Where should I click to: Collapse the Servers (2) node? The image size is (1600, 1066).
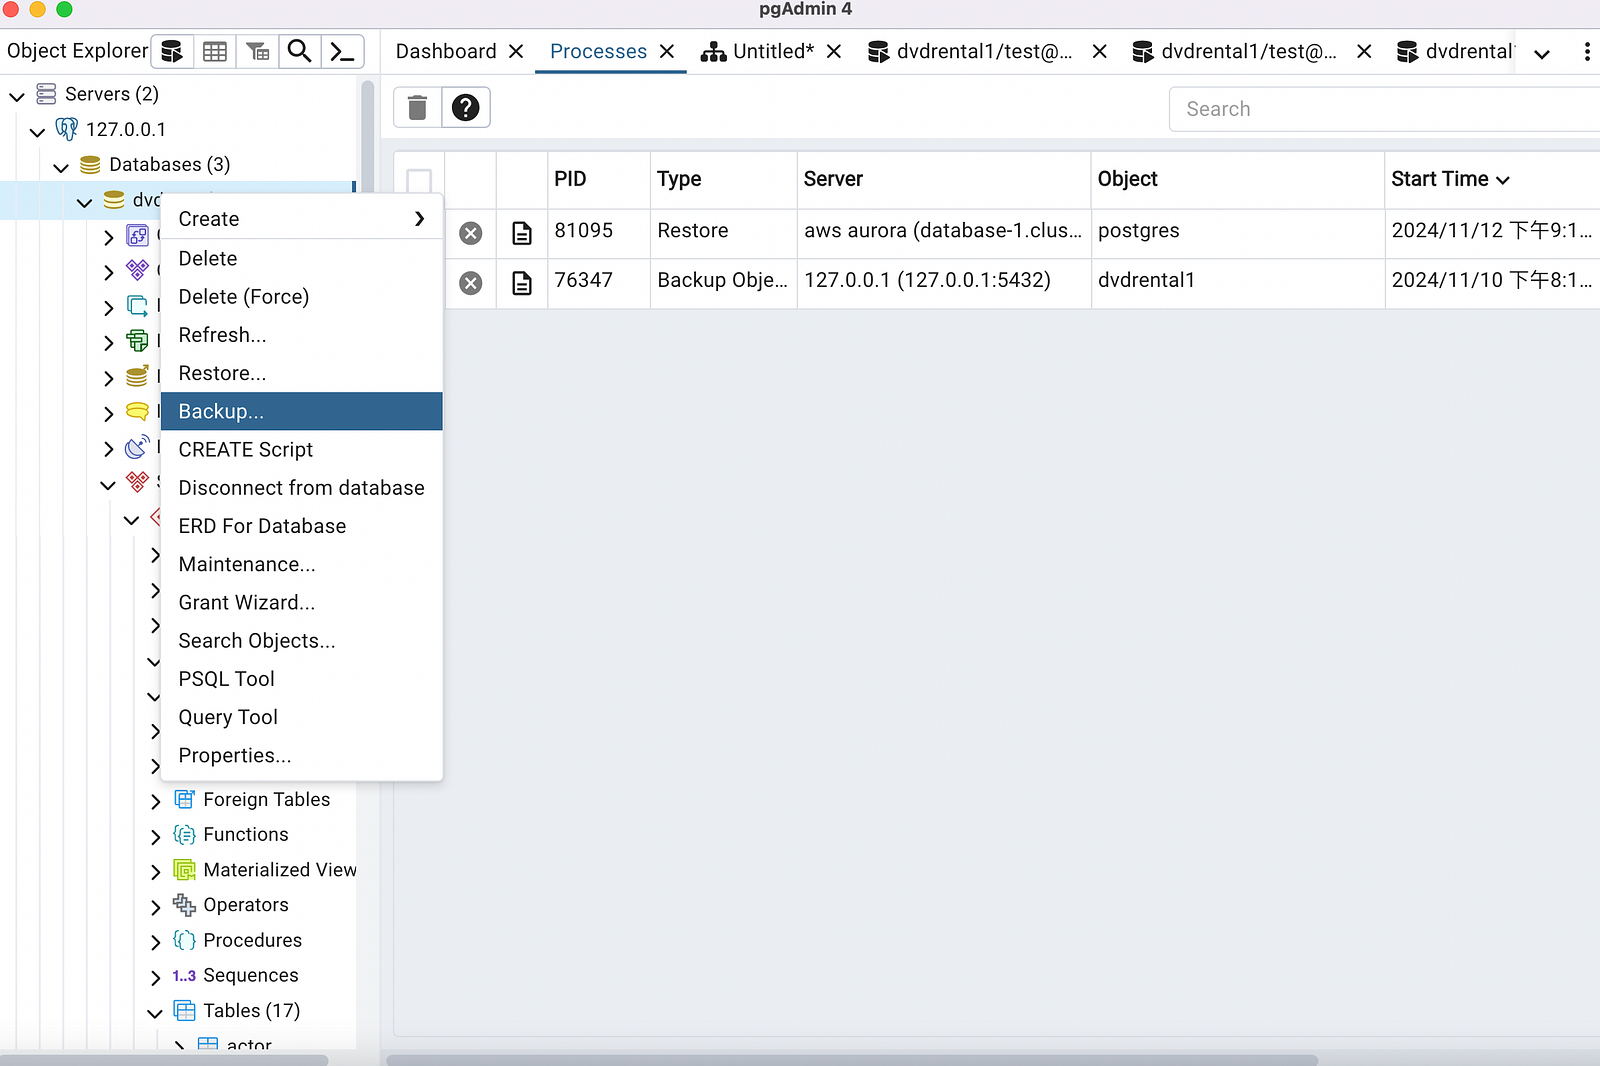[17, 96]
